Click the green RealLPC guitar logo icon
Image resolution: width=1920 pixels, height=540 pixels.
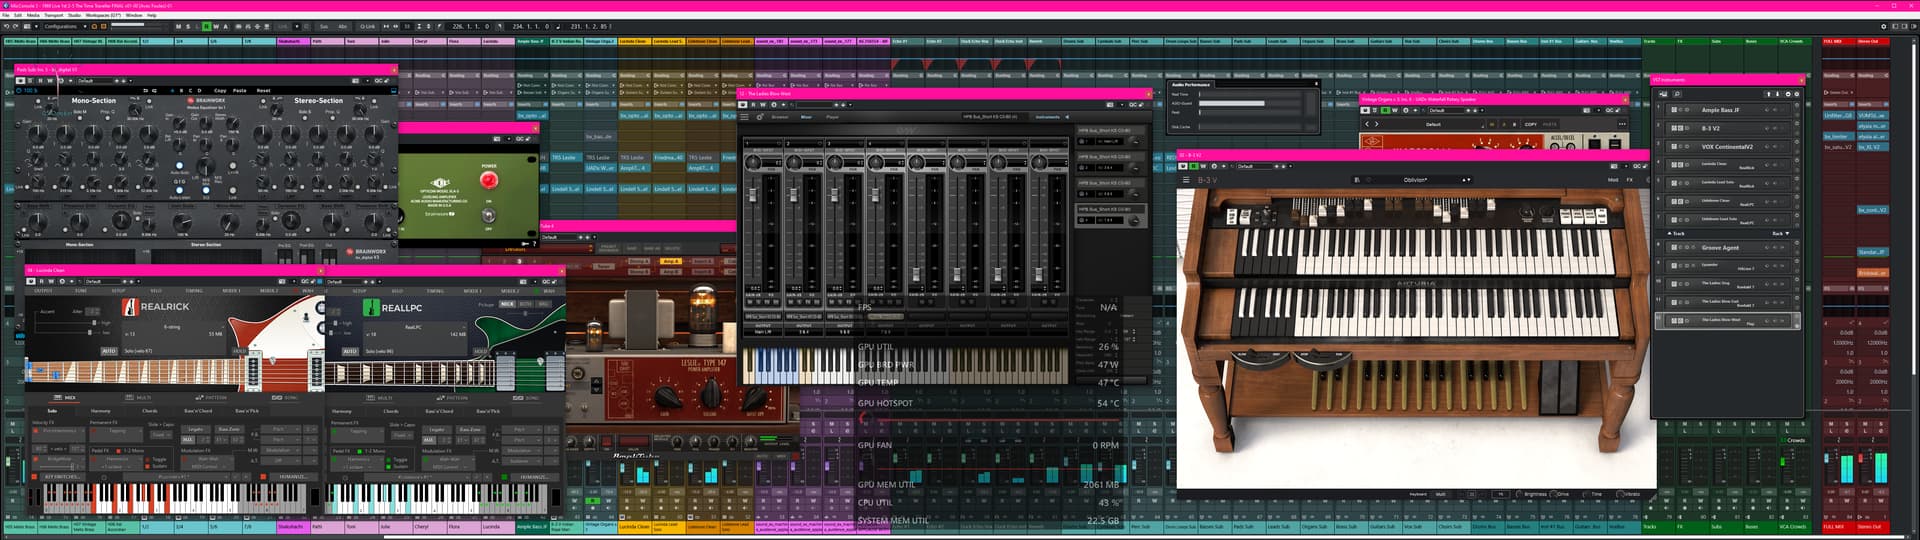click(371, 308)
